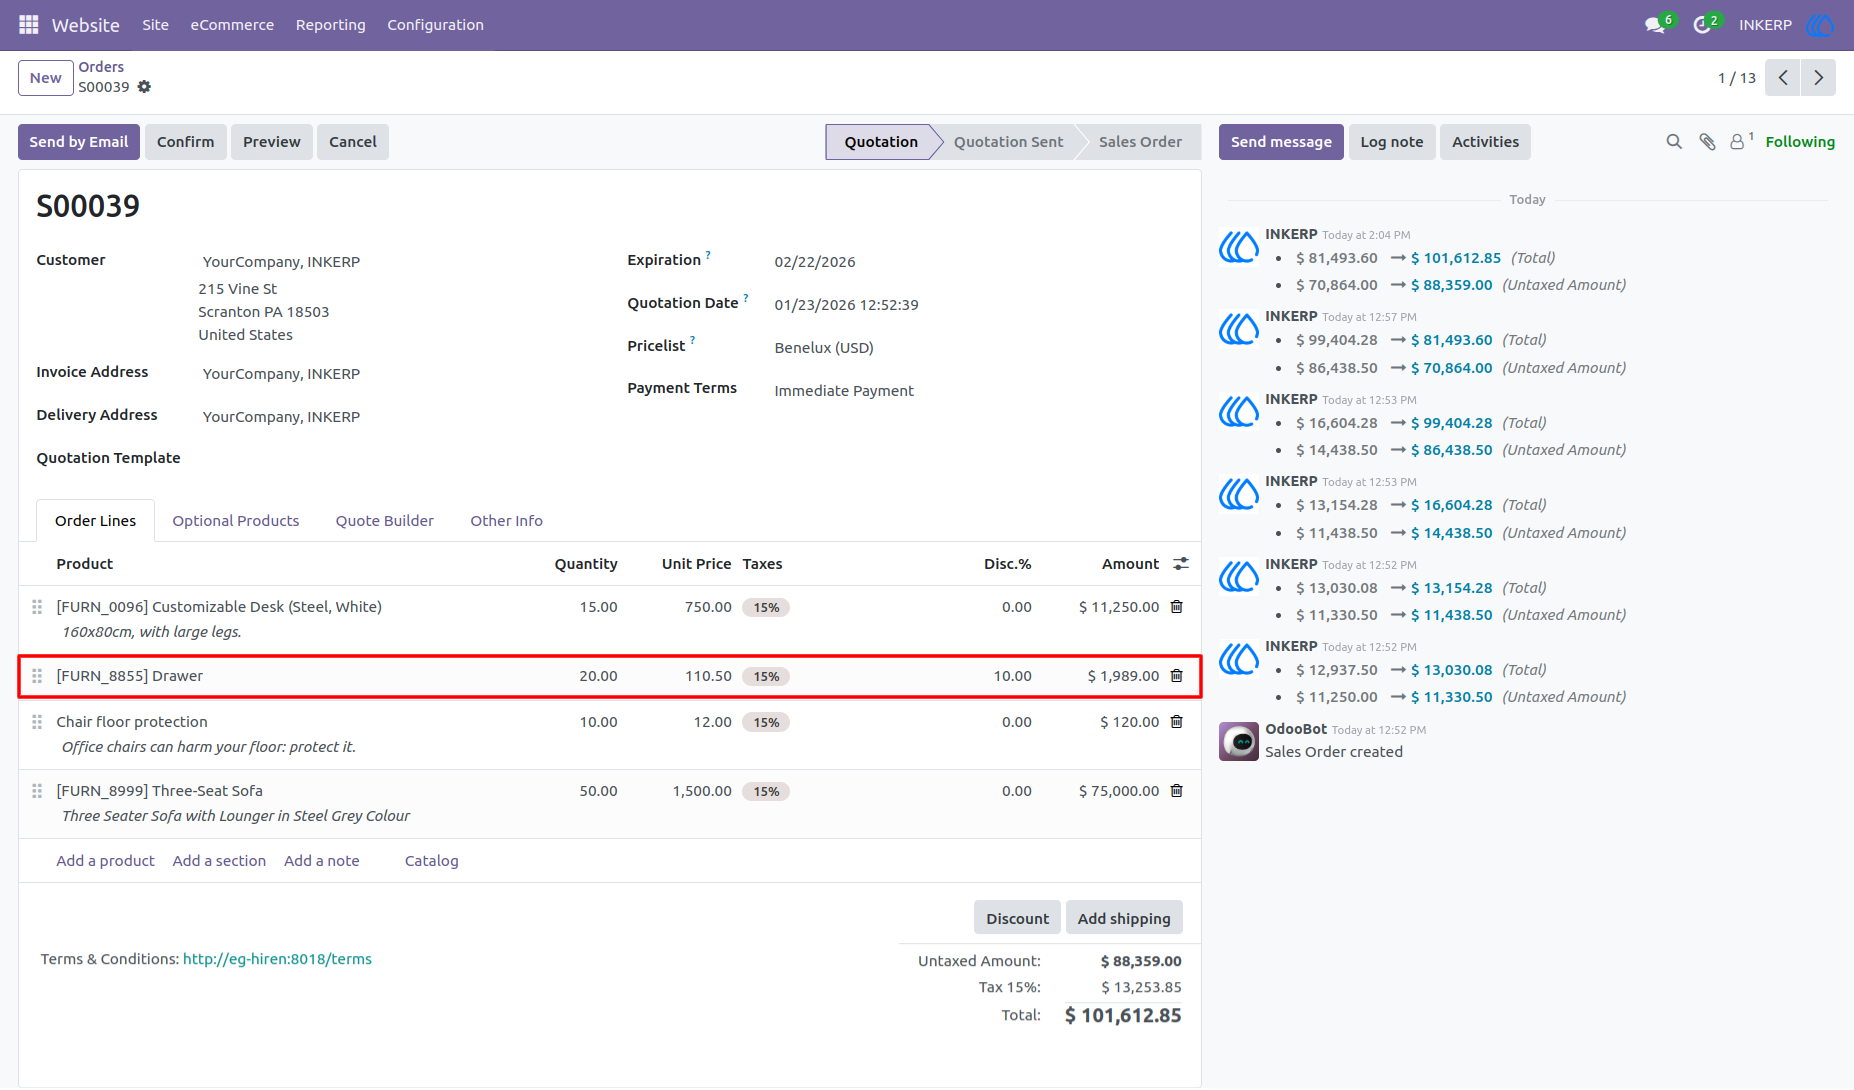Go to the previous record arrow

point(1783,78)
